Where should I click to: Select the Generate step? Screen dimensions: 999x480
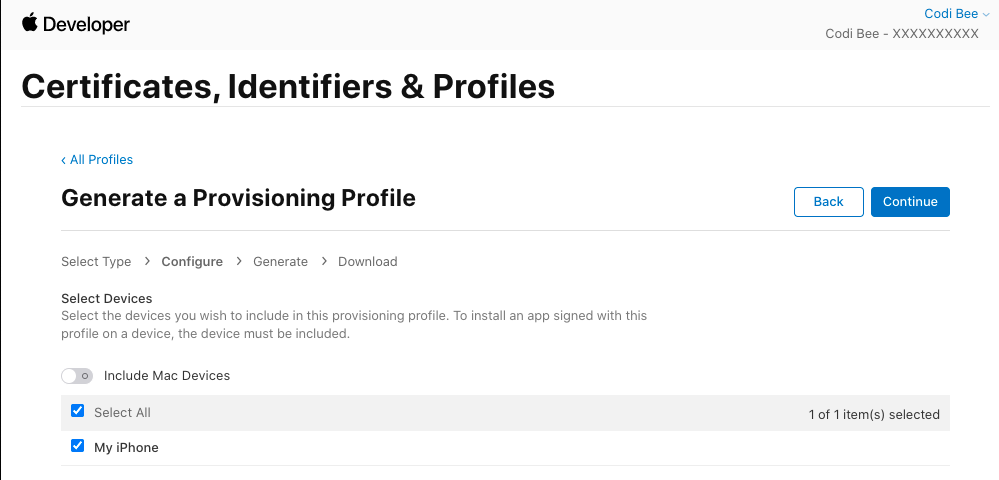(280, 262)
